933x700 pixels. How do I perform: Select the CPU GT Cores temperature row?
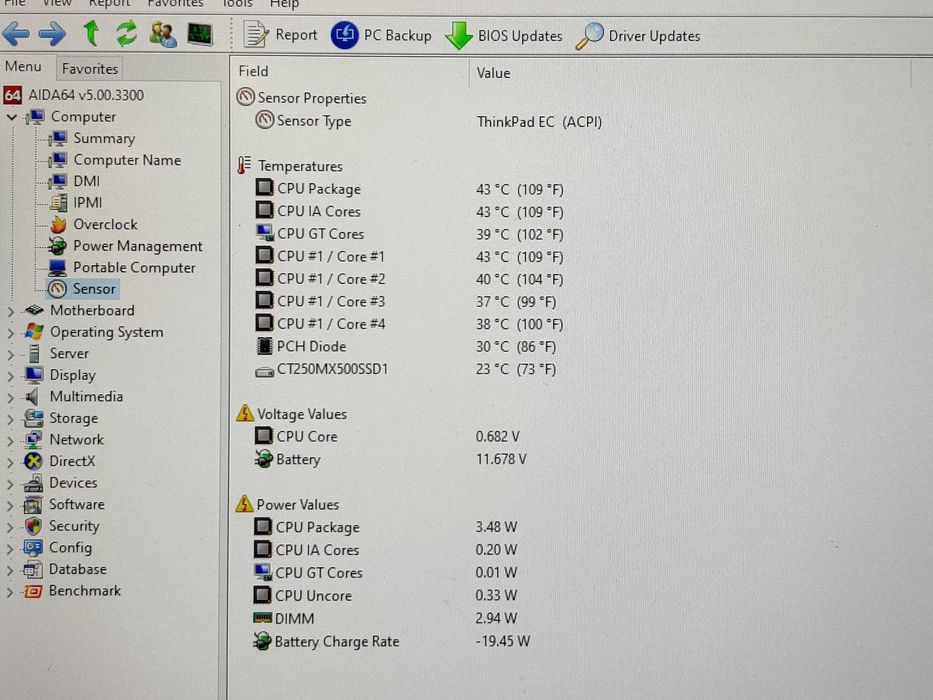(409, 234)
